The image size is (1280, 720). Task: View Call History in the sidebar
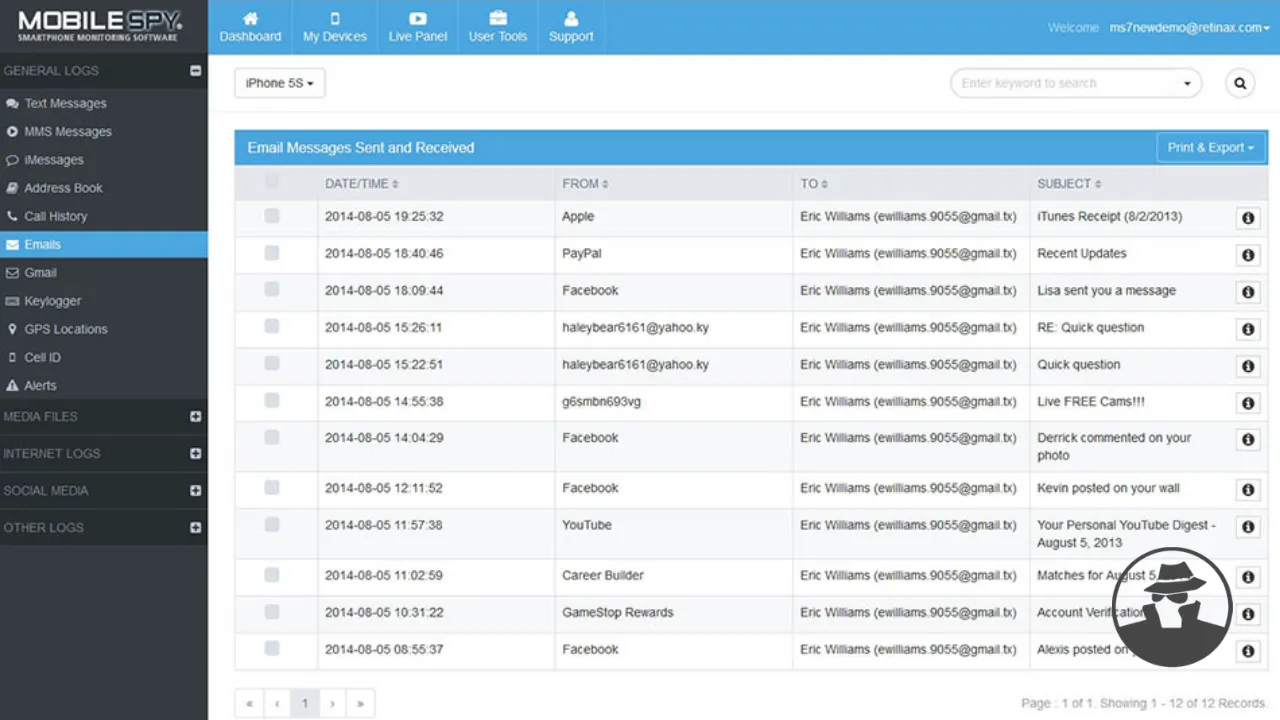[104, 216]
